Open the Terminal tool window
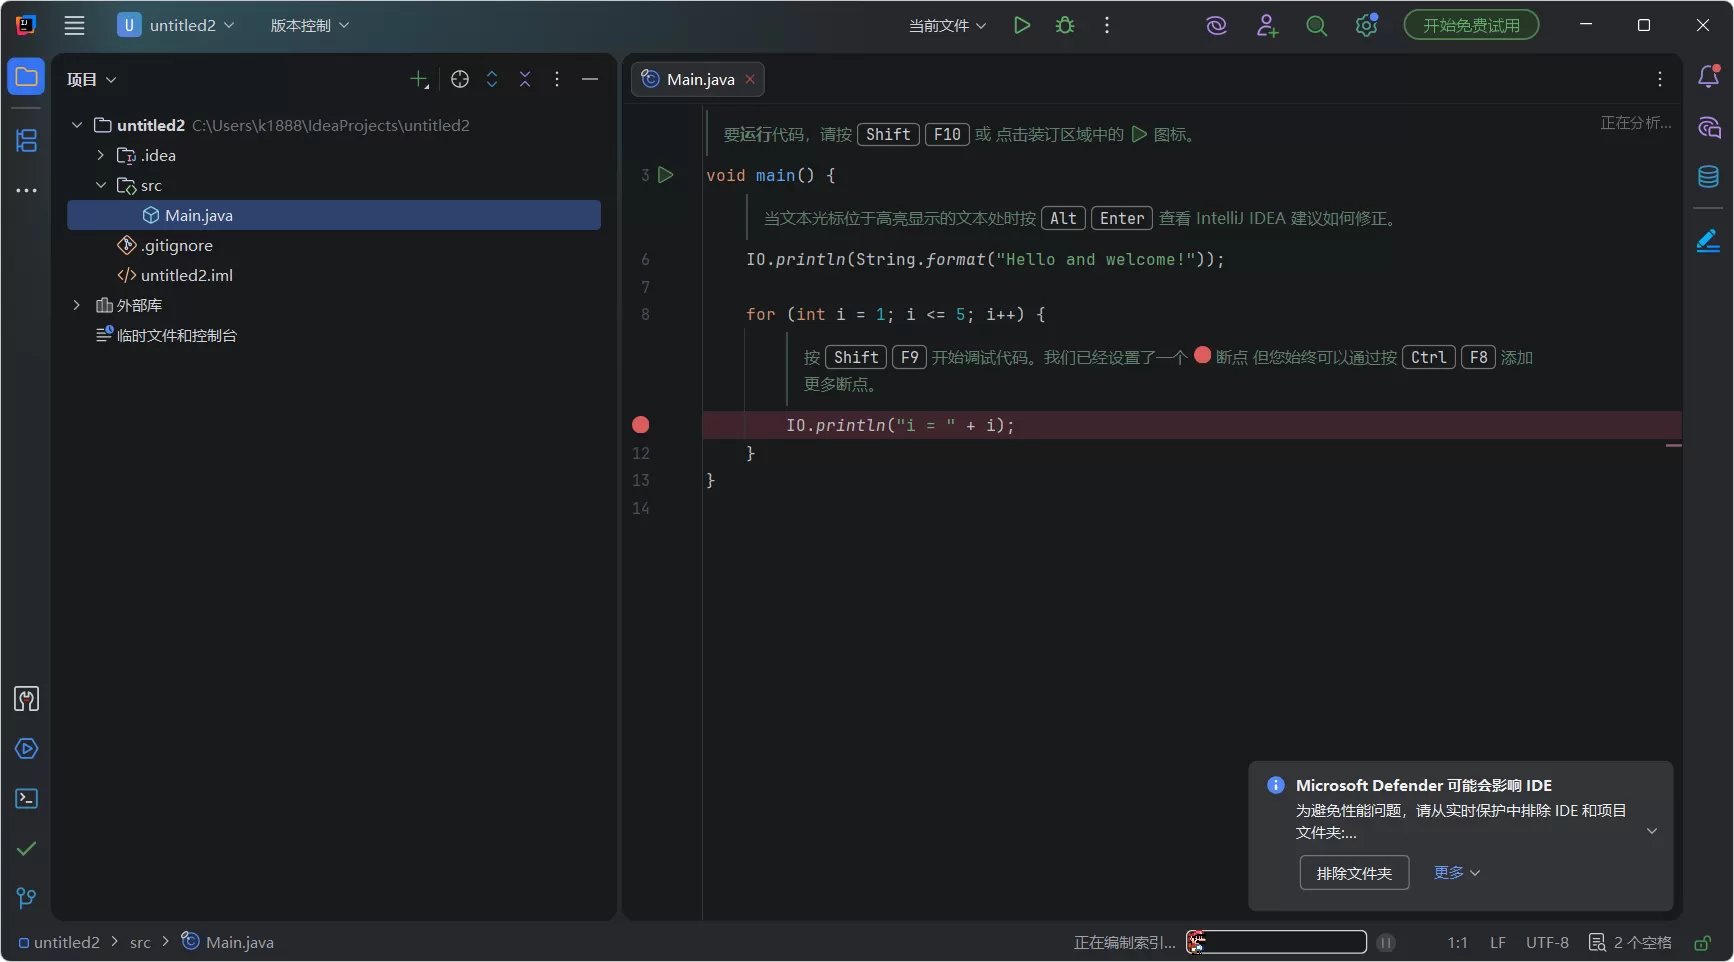Screen dimensions: 1734x962 point(26,799)
